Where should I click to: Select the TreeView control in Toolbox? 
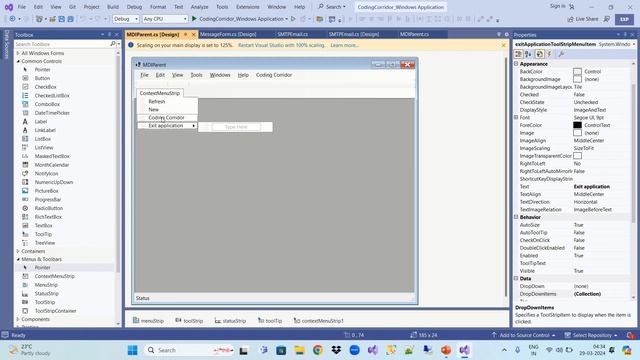coord(44,243)
